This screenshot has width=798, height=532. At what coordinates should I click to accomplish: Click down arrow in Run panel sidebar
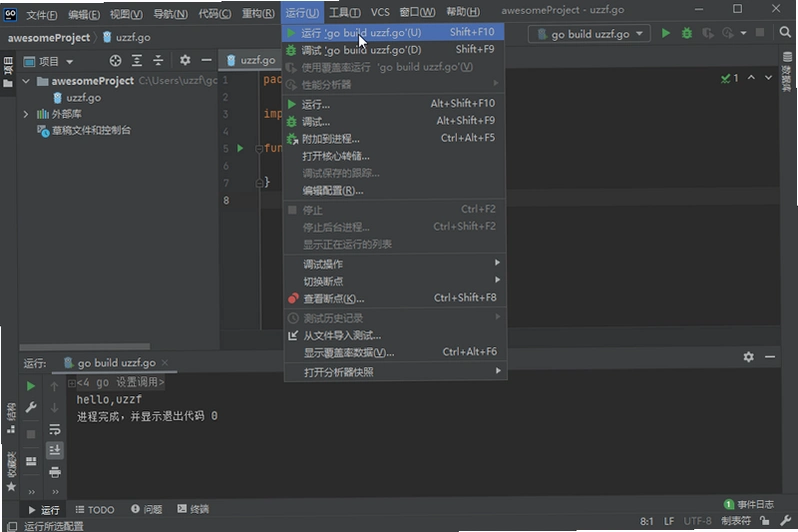54,408
